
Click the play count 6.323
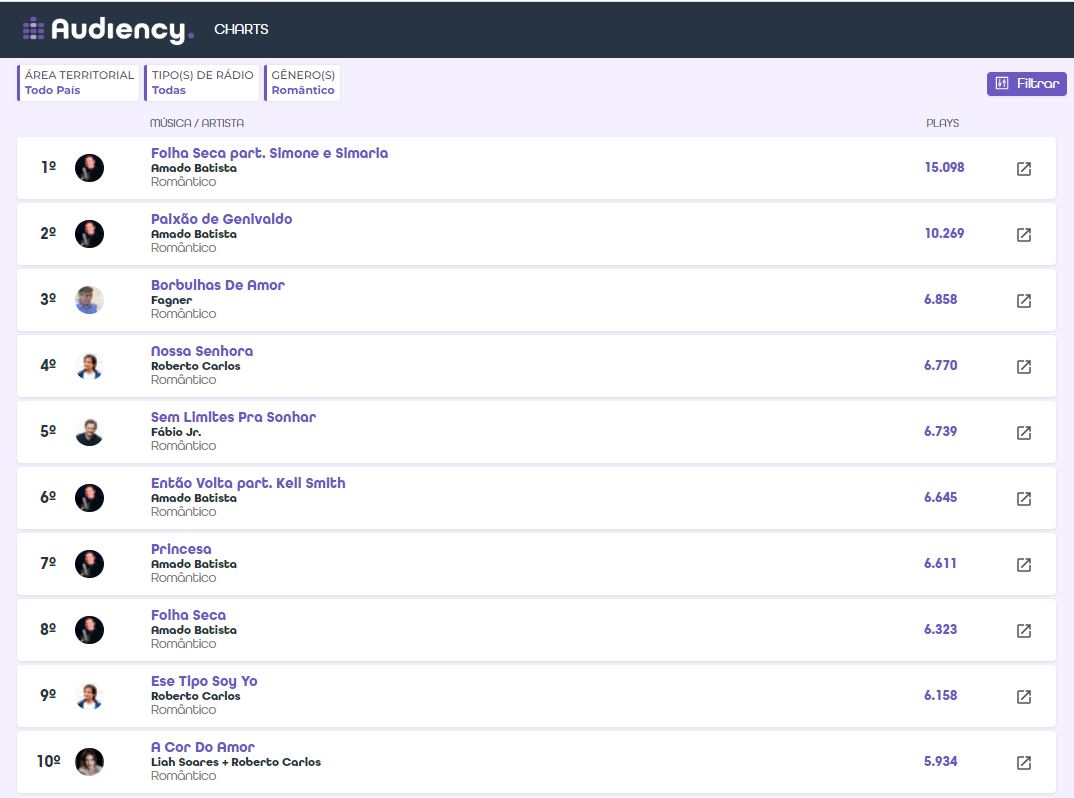(940, 629)
